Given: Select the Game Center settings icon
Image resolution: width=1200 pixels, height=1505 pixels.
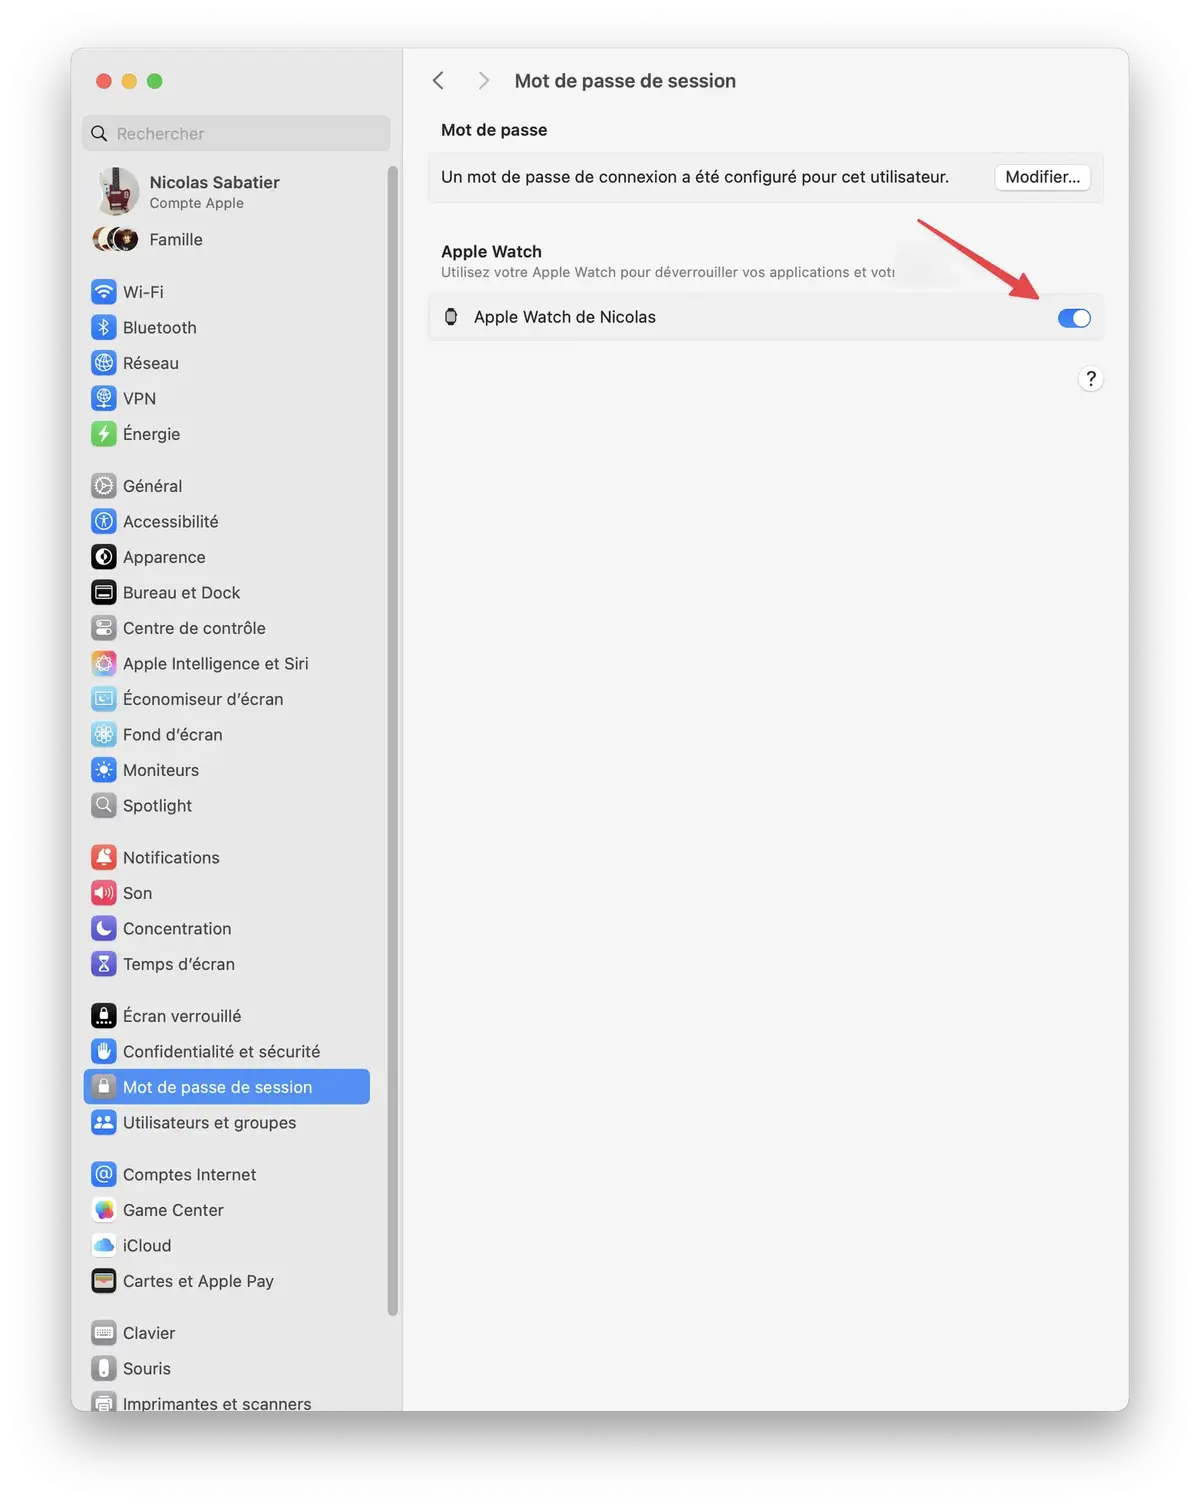Looking at the screenshot, I should point(104,1210).
